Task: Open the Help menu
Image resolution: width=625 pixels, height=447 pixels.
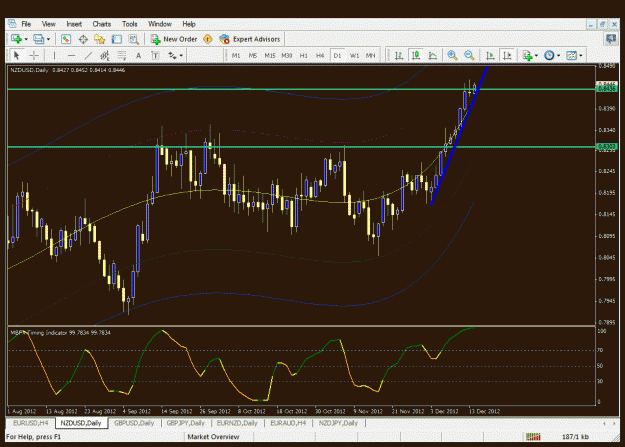Action: tap(189, 24)
